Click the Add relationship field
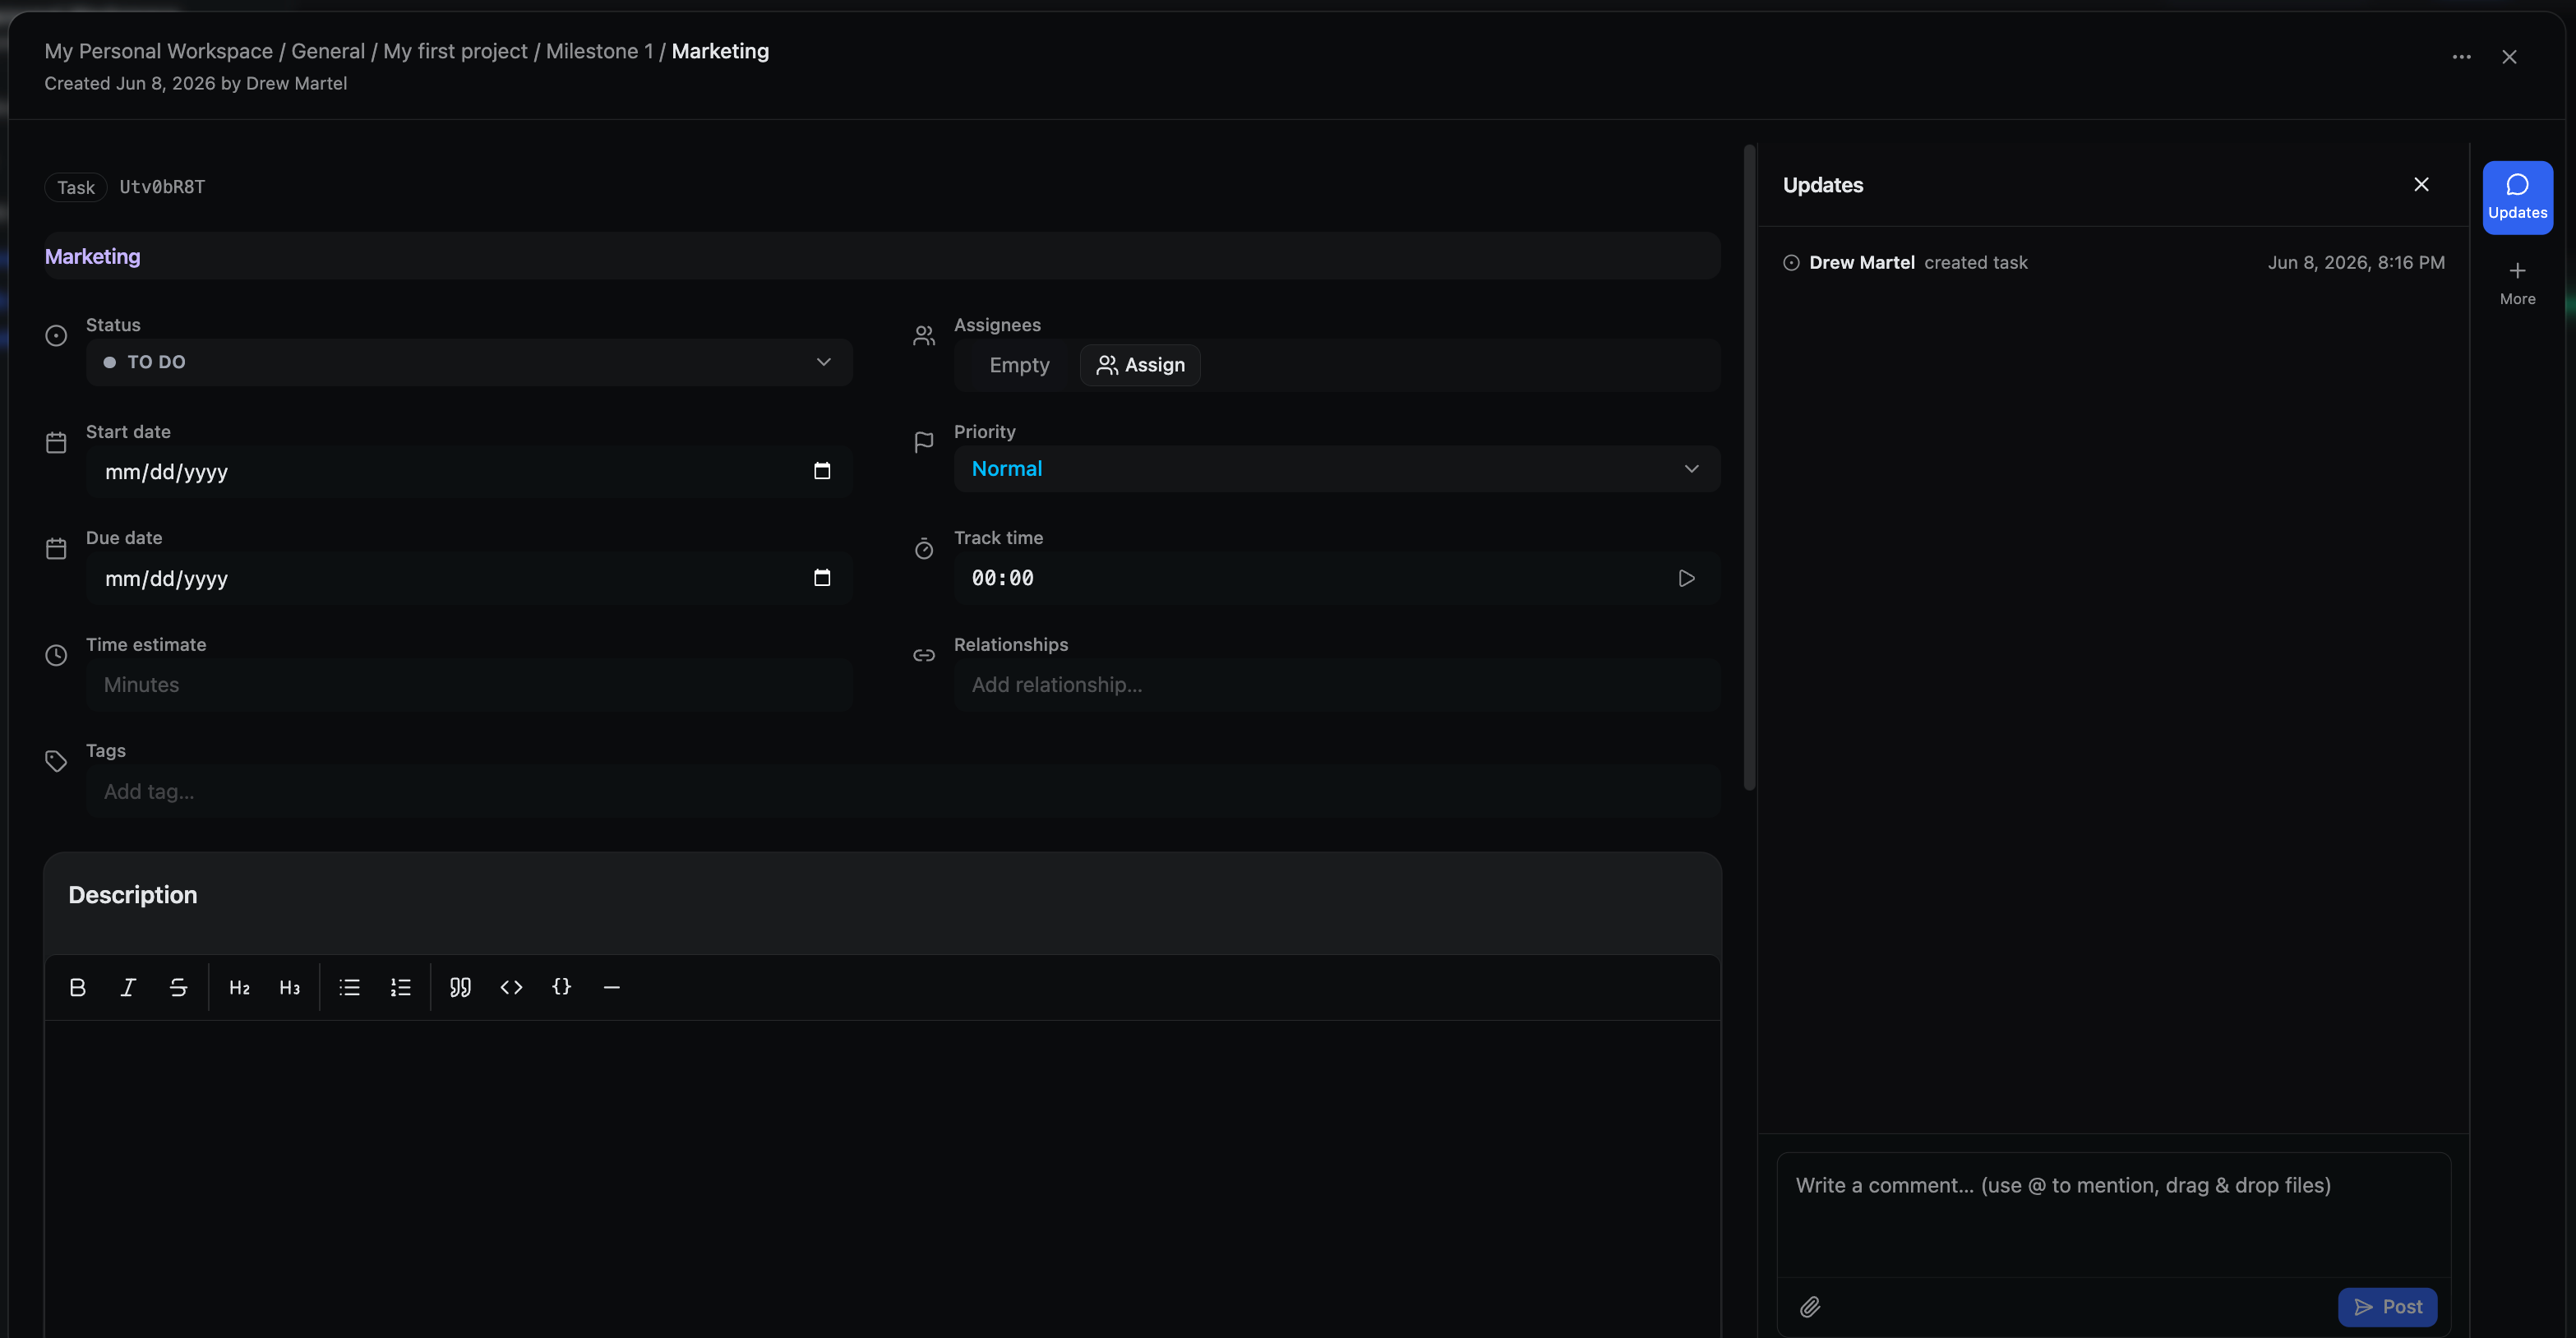2576x1338 pixels. [x=1337, y=685]
